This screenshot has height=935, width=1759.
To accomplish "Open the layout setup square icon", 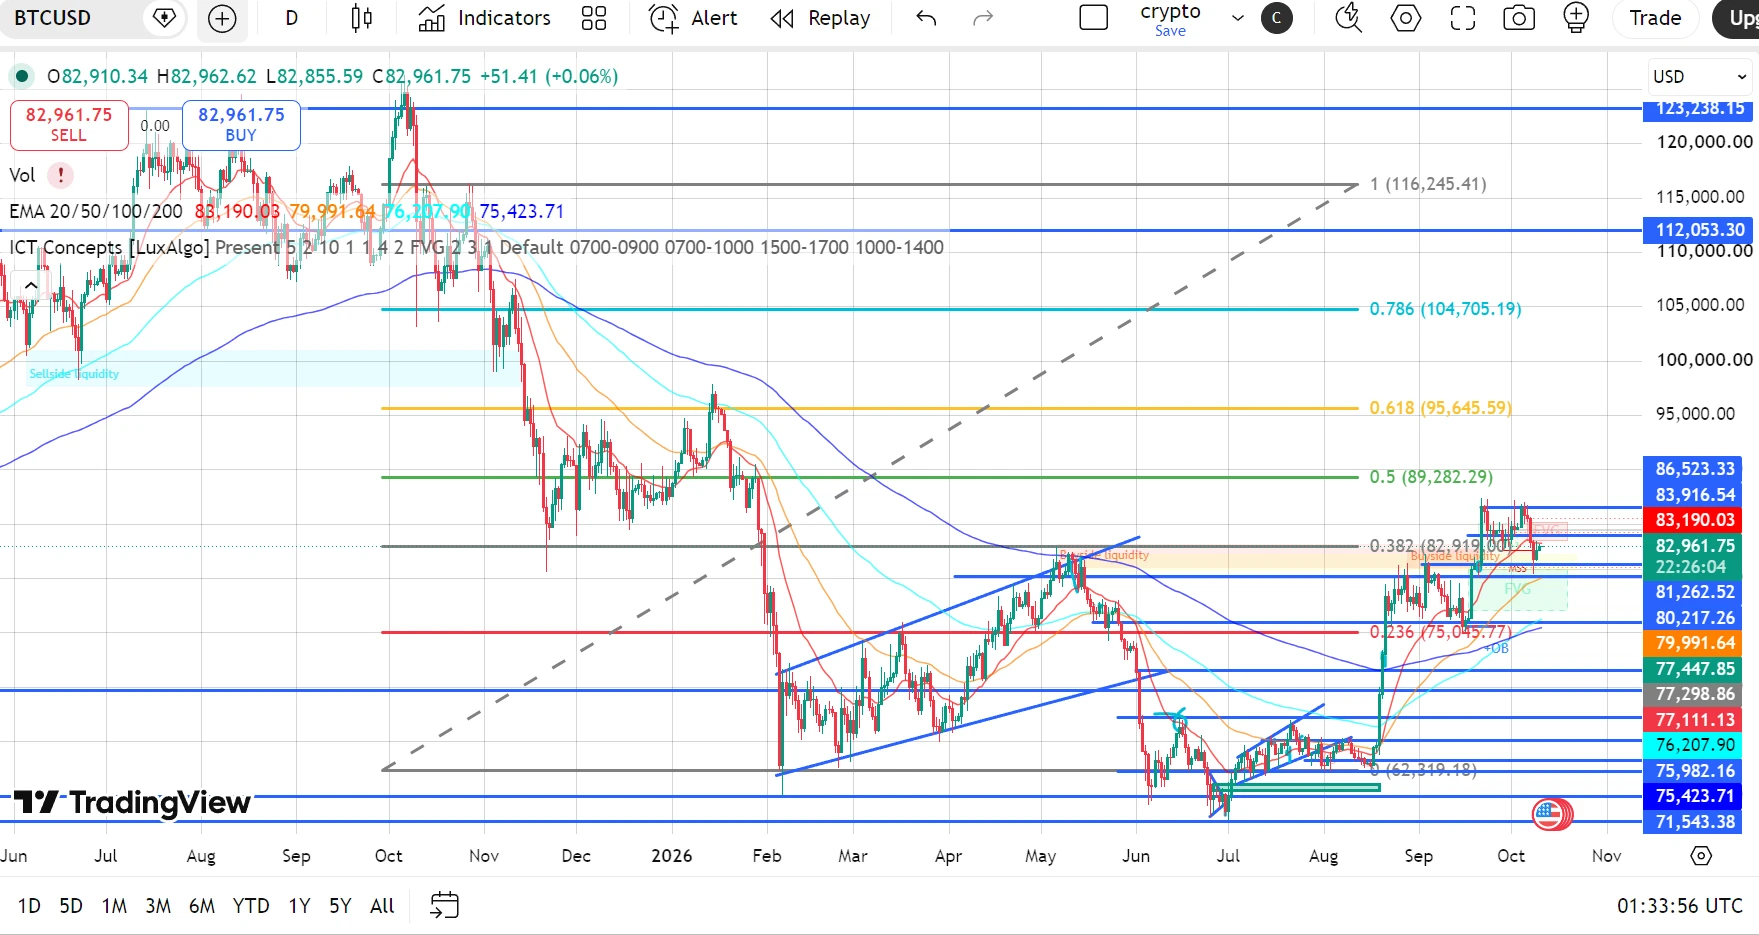I will (1094, 18).
